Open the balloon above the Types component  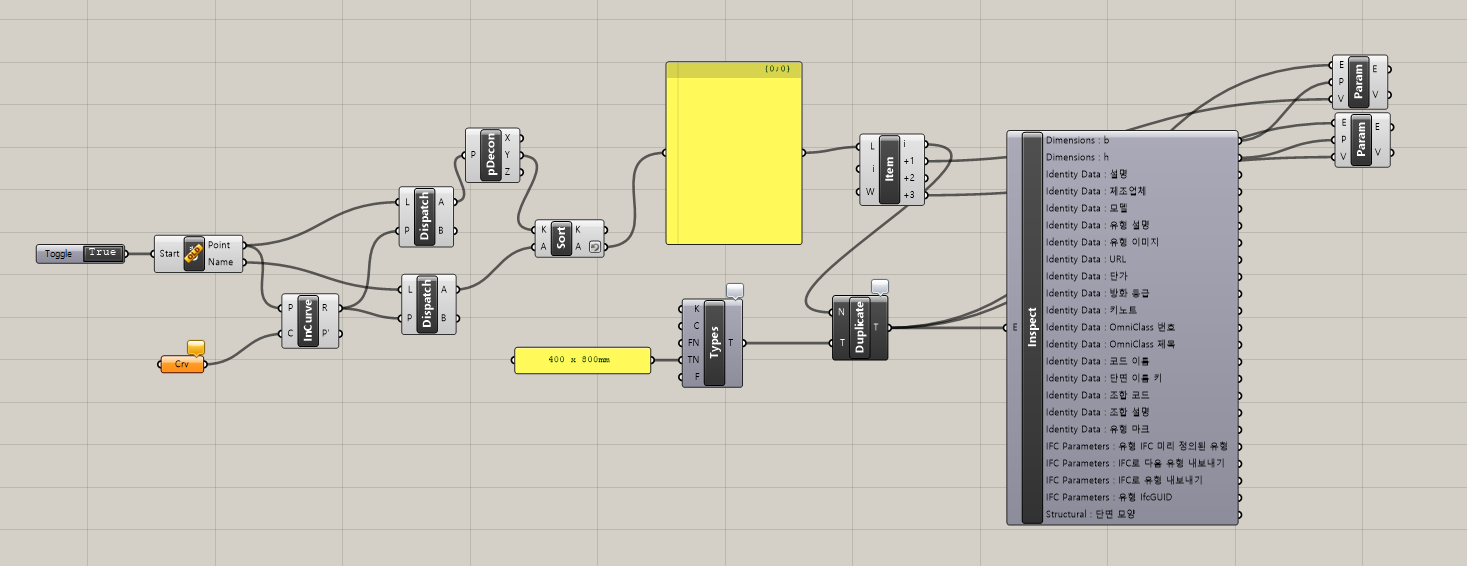735,290
